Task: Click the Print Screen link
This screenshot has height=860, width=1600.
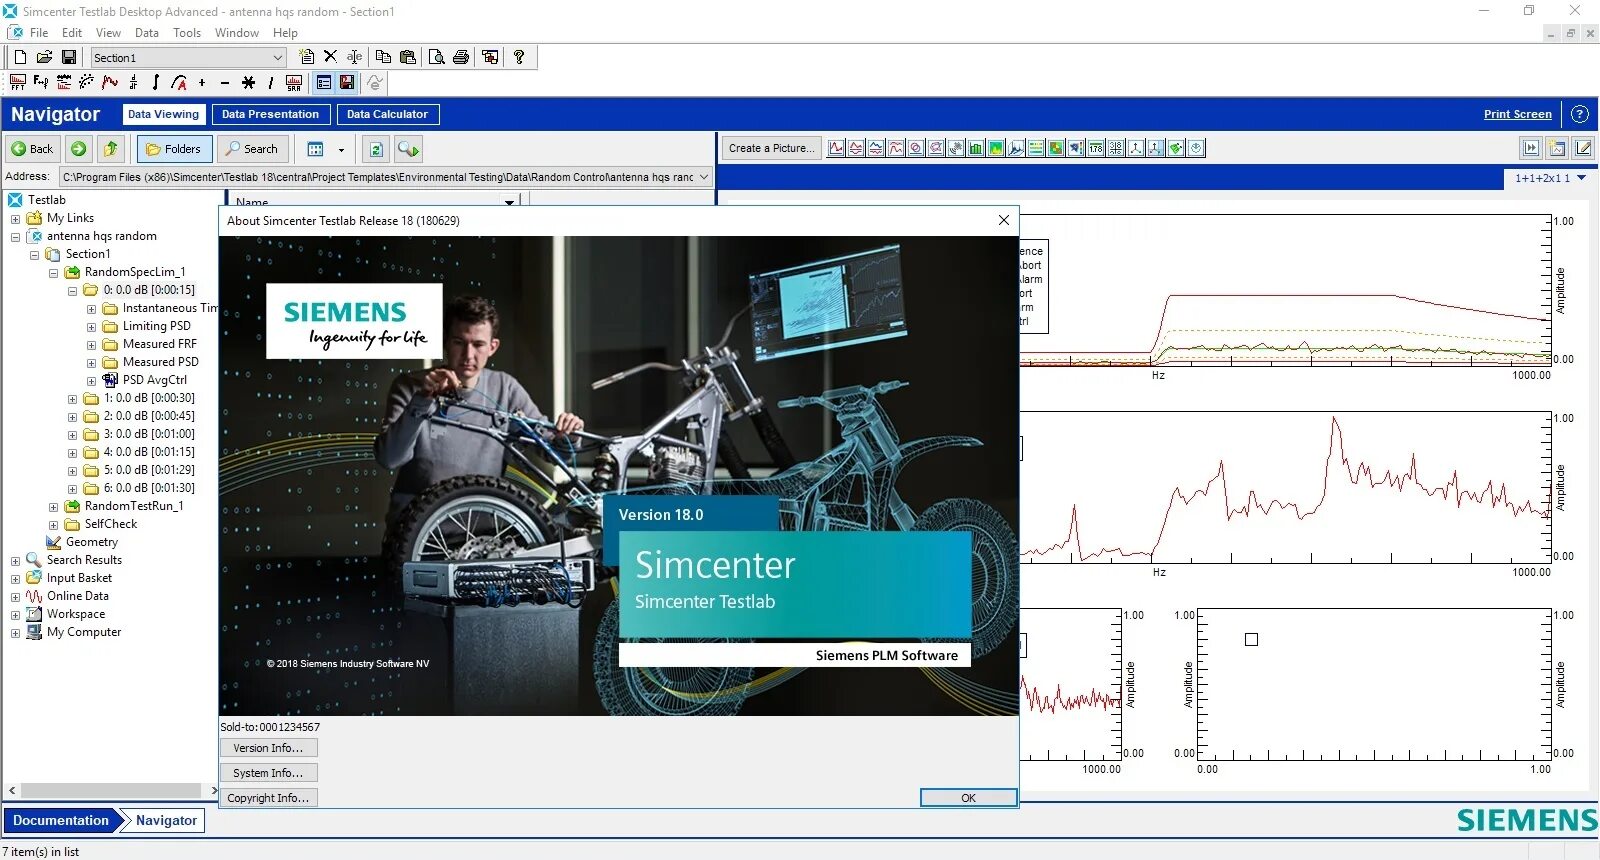Action: (x=1517, y=114)
